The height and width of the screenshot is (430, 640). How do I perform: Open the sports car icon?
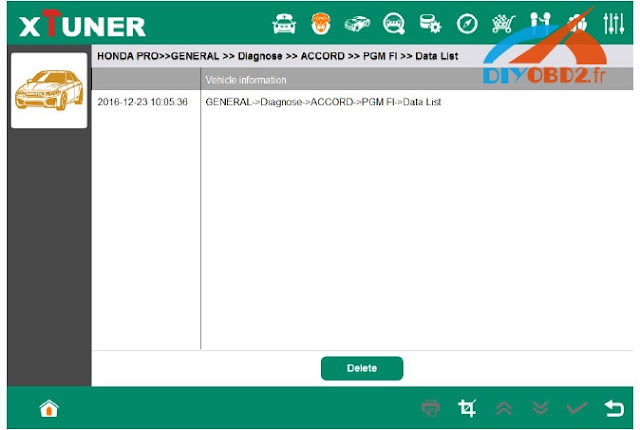(357, 23)
